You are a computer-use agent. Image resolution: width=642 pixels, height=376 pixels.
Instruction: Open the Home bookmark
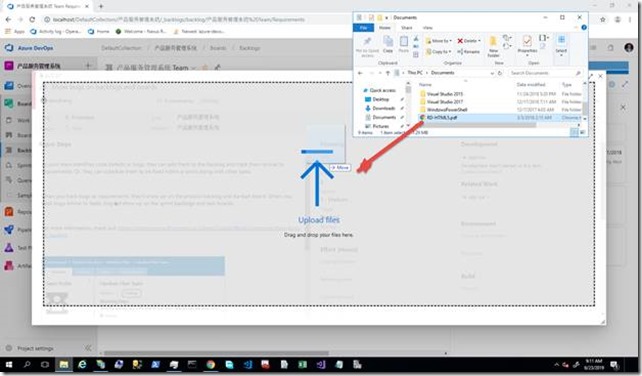(99, 31)
